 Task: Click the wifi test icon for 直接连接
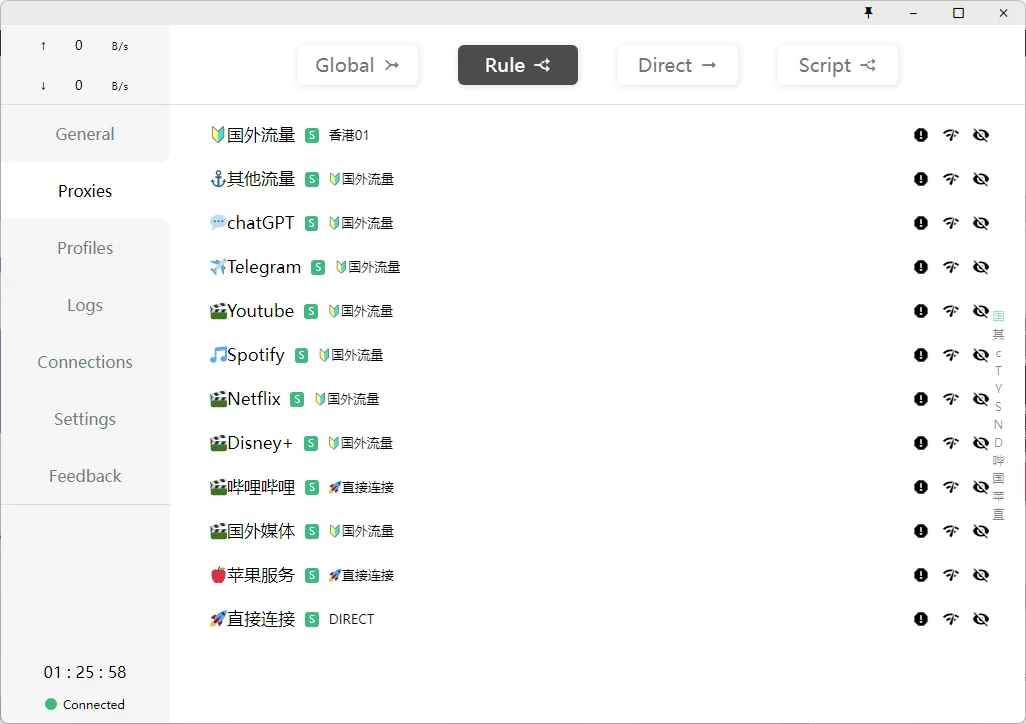951,619
